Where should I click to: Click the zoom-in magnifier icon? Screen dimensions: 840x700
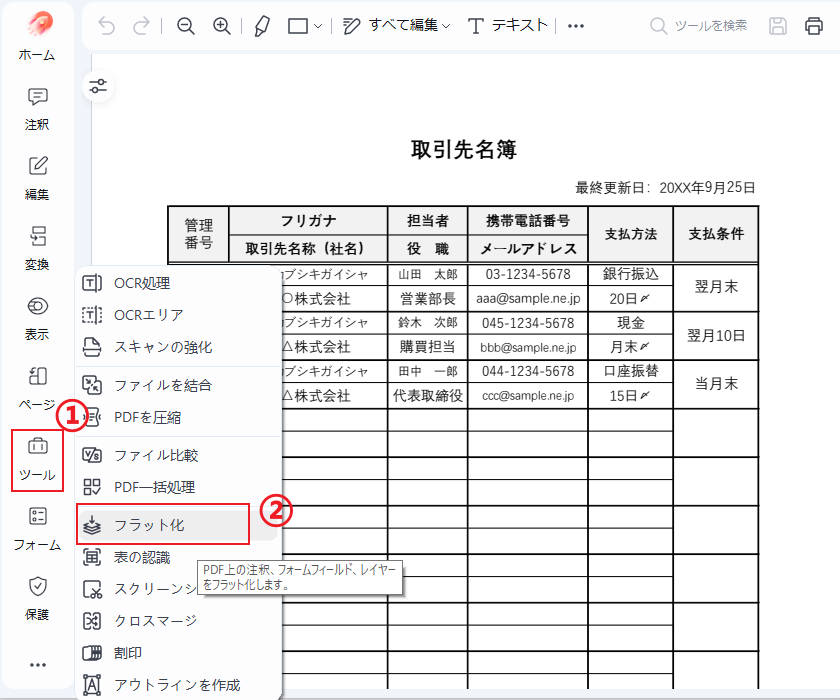tap(222, 26)
